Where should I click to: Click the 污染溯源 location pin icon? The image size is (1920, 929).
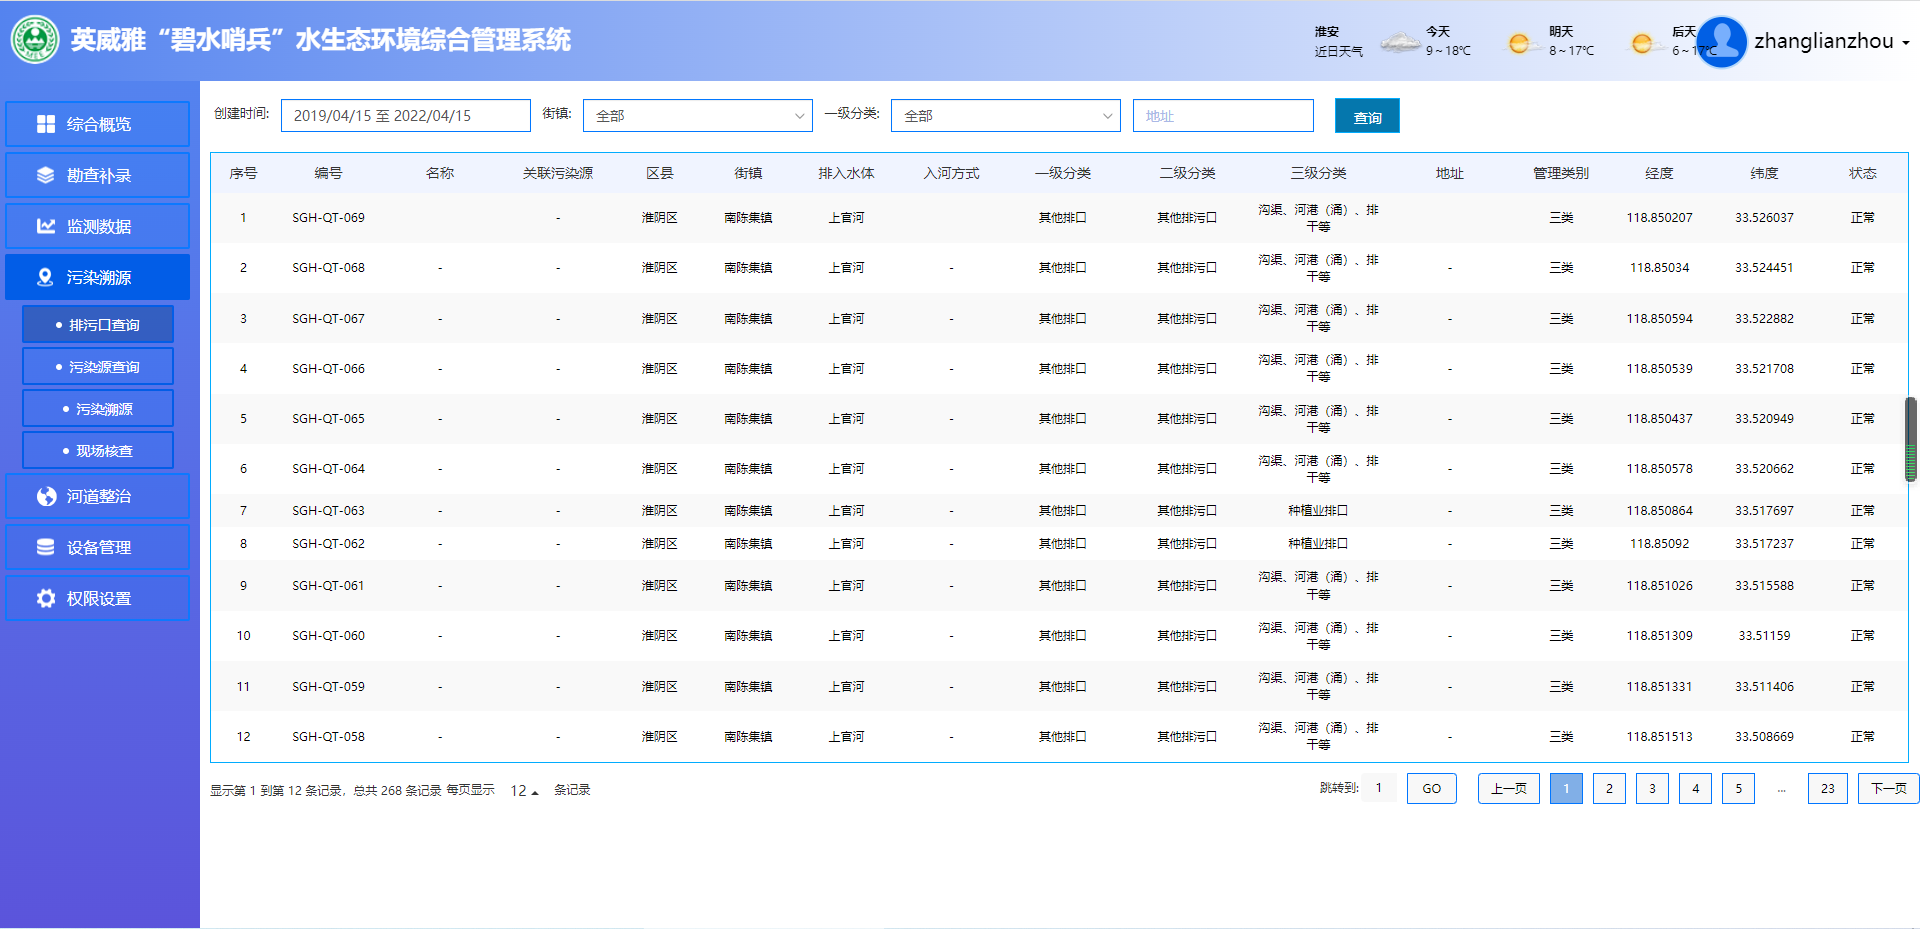click(45, 277)
